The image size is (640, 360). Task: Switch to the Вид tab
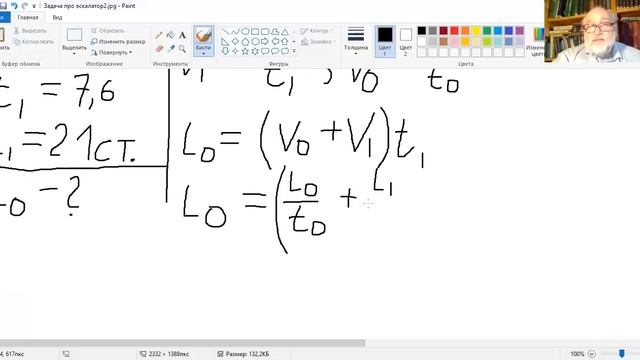(x=57, y=17)
